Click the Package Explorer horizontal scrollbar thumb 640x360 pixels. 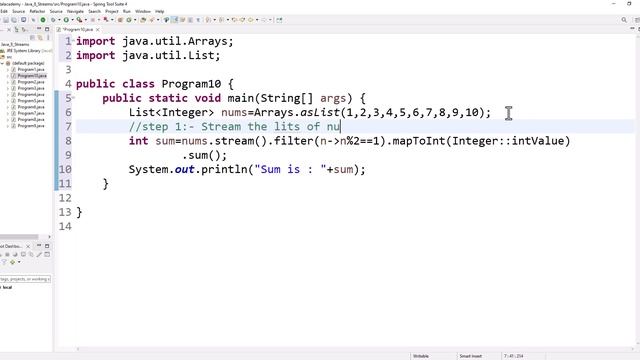coord(19,237)
